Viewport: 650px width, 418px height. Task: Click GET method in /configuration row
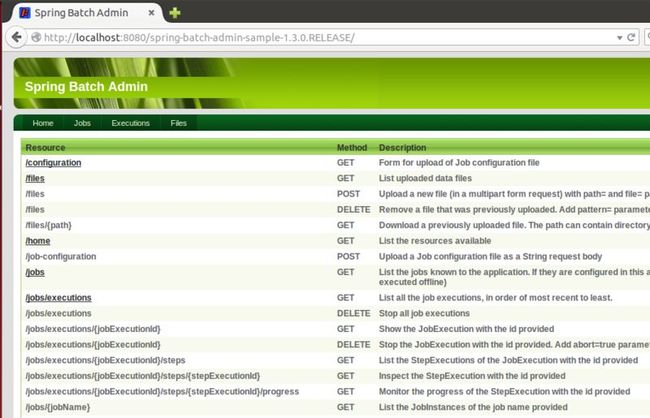pos(345,163)
